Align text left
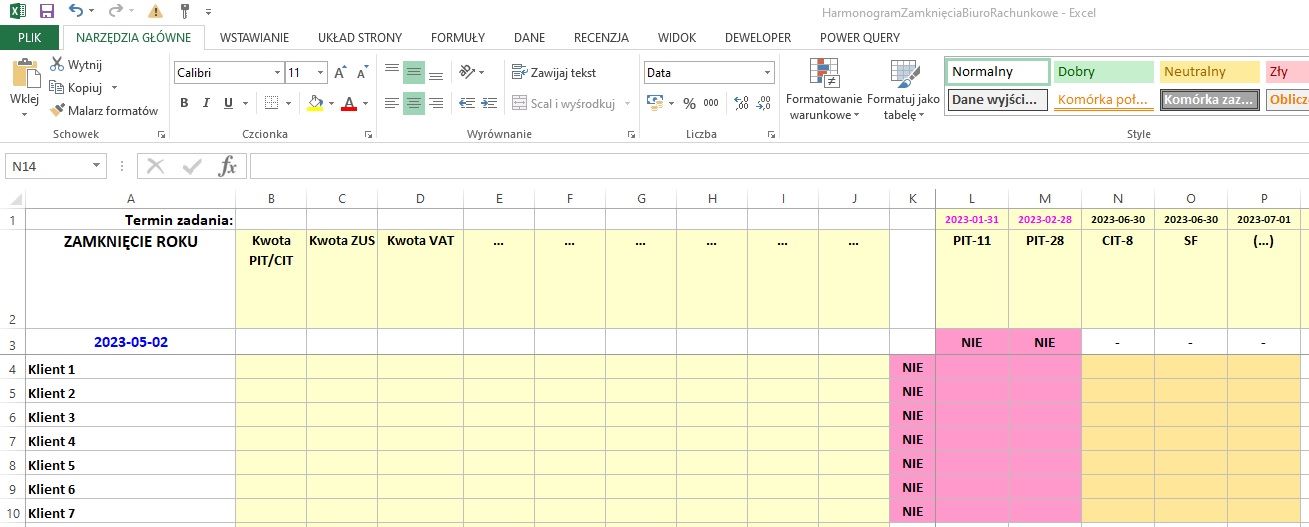The height and width of the screenshot is (527, 1309). click(391, 103)
